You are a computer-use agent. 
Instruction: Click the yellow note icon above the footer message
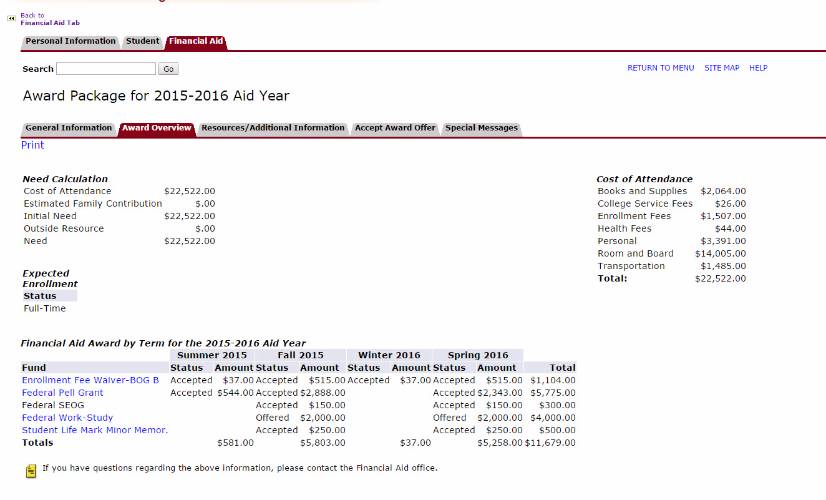point(30,468)
